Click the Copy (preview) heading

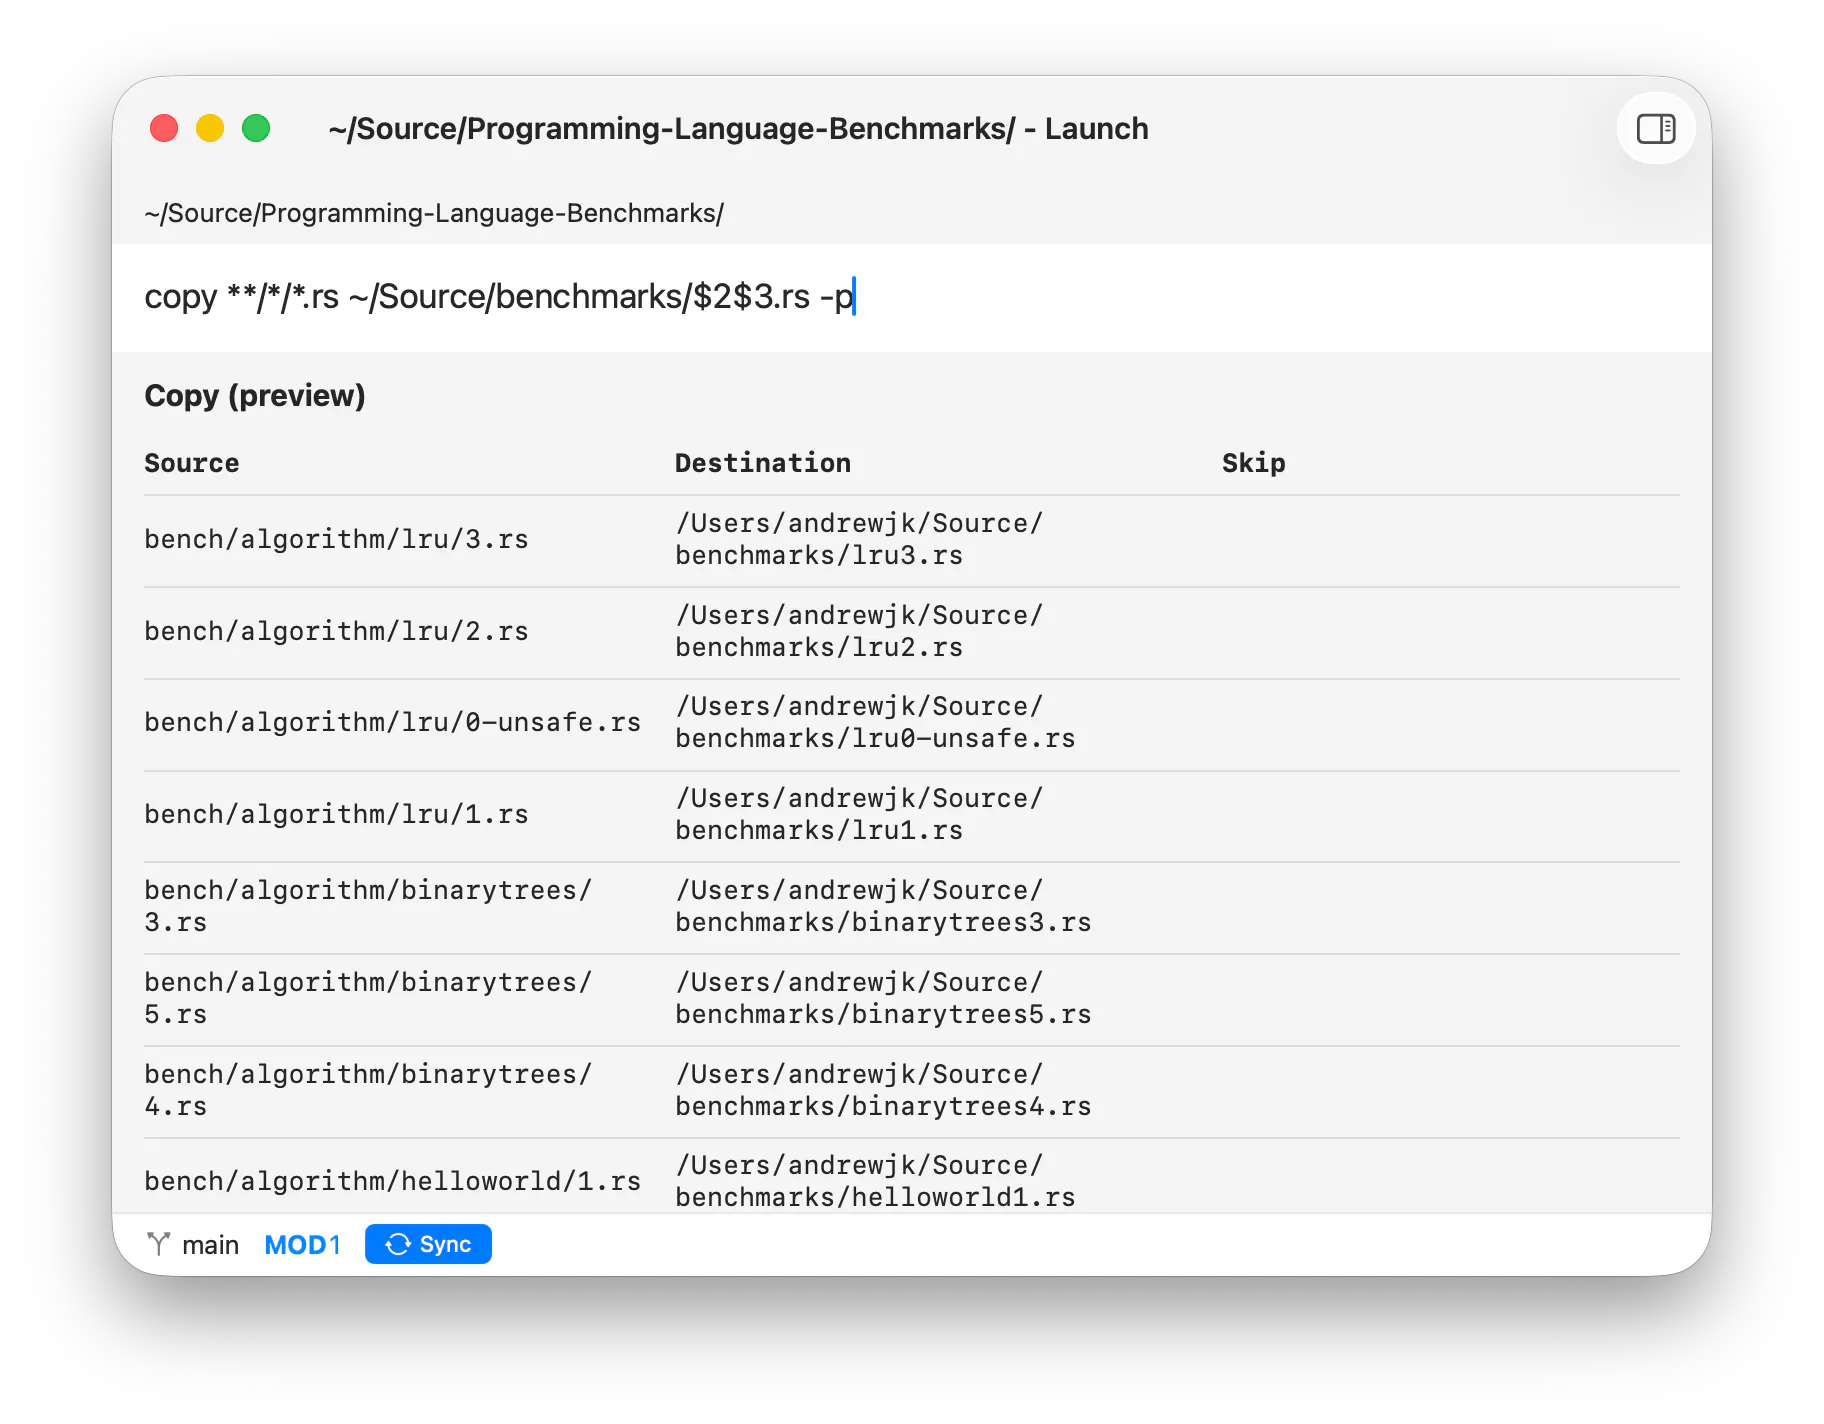click(x=255, y=396)
